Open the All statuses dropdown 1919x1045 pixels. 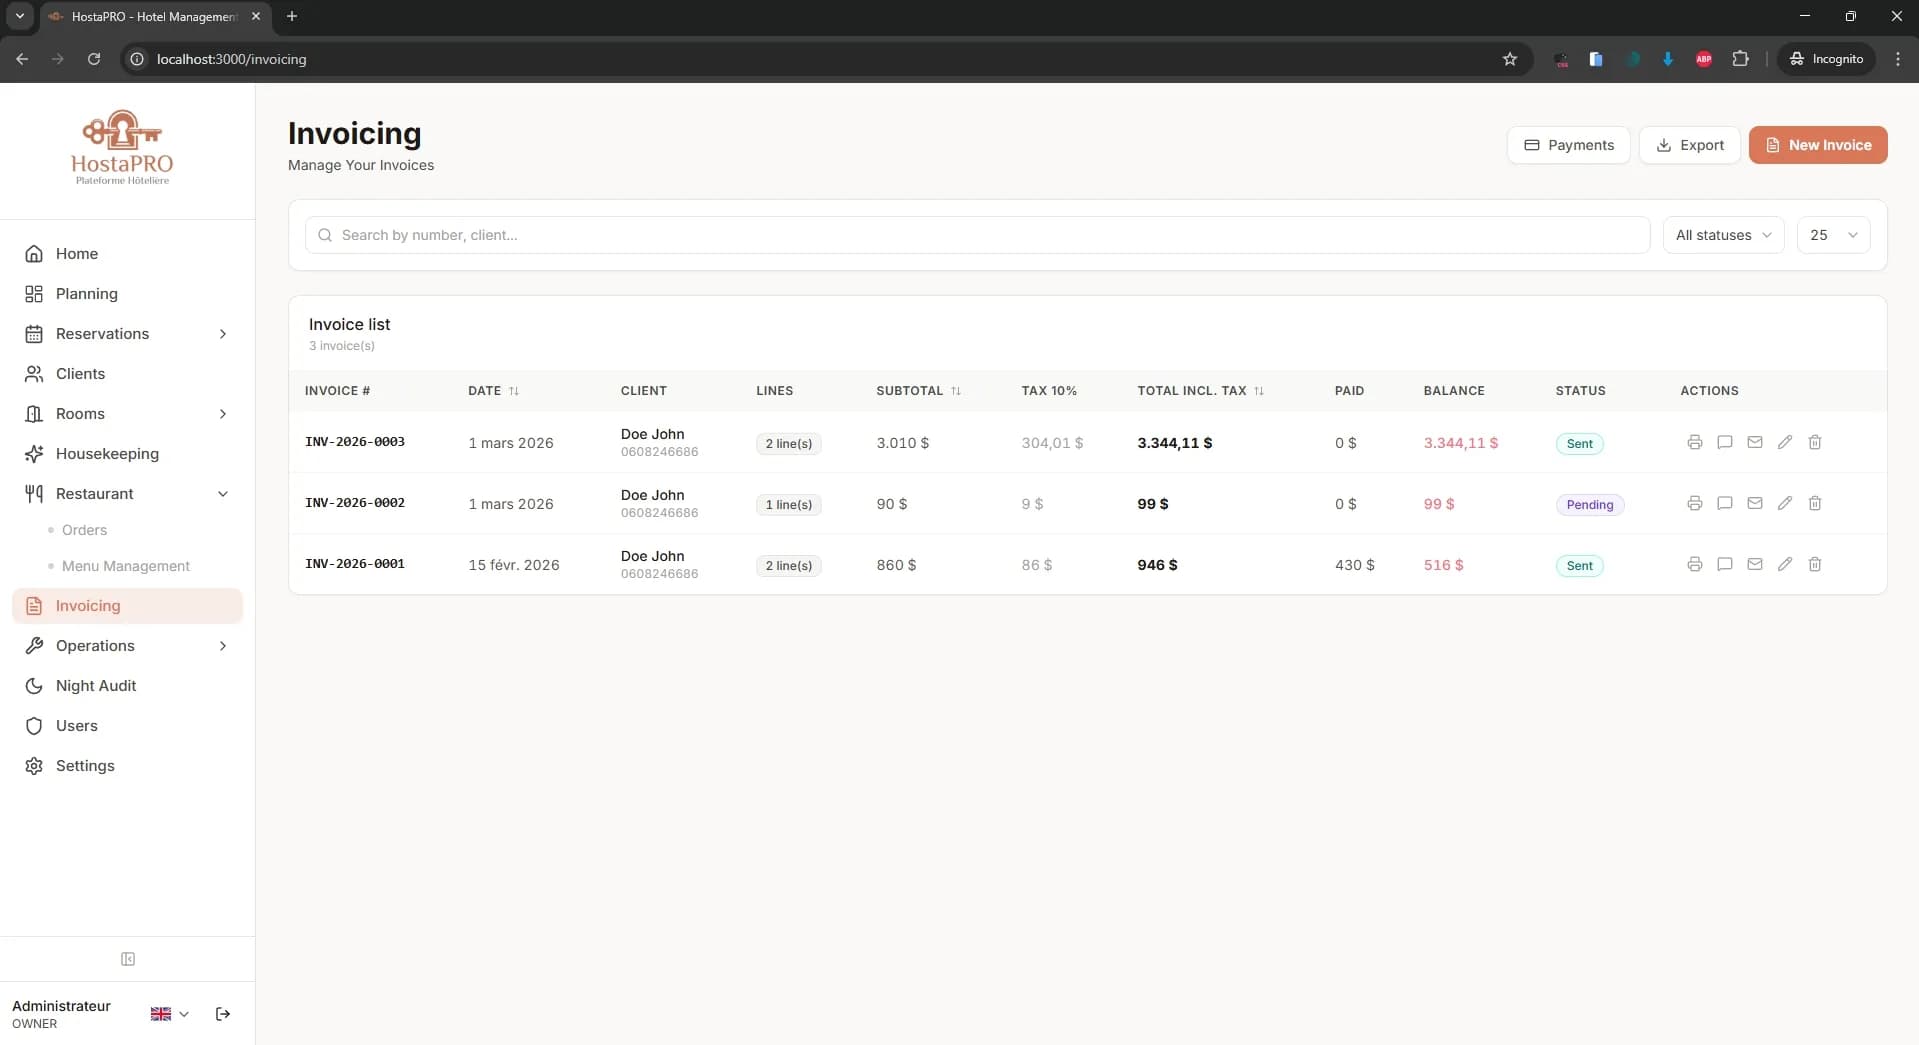1722,235
